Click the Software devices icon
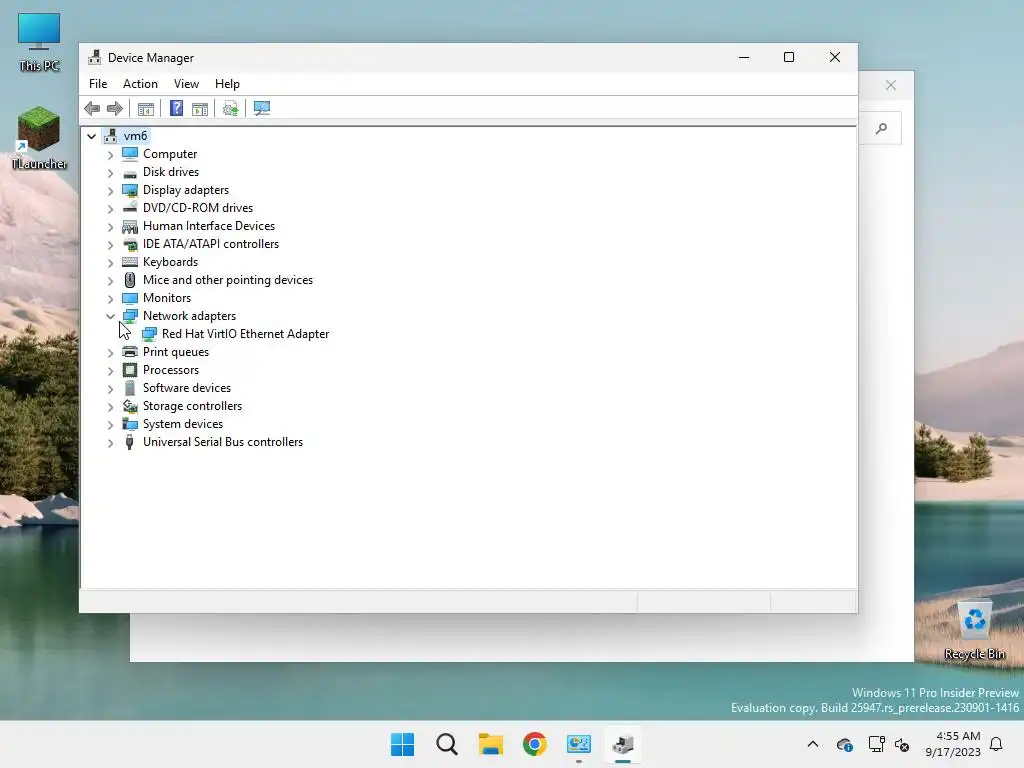 point(130,388)
